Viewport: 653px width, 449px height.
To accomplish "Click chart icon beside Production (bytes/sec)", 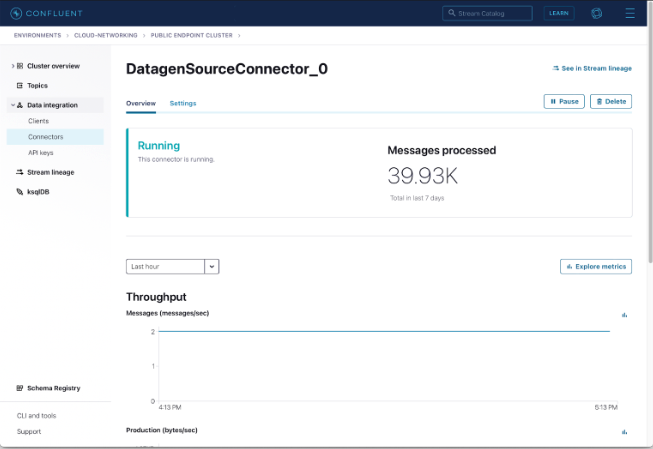I will pos(624,432).
